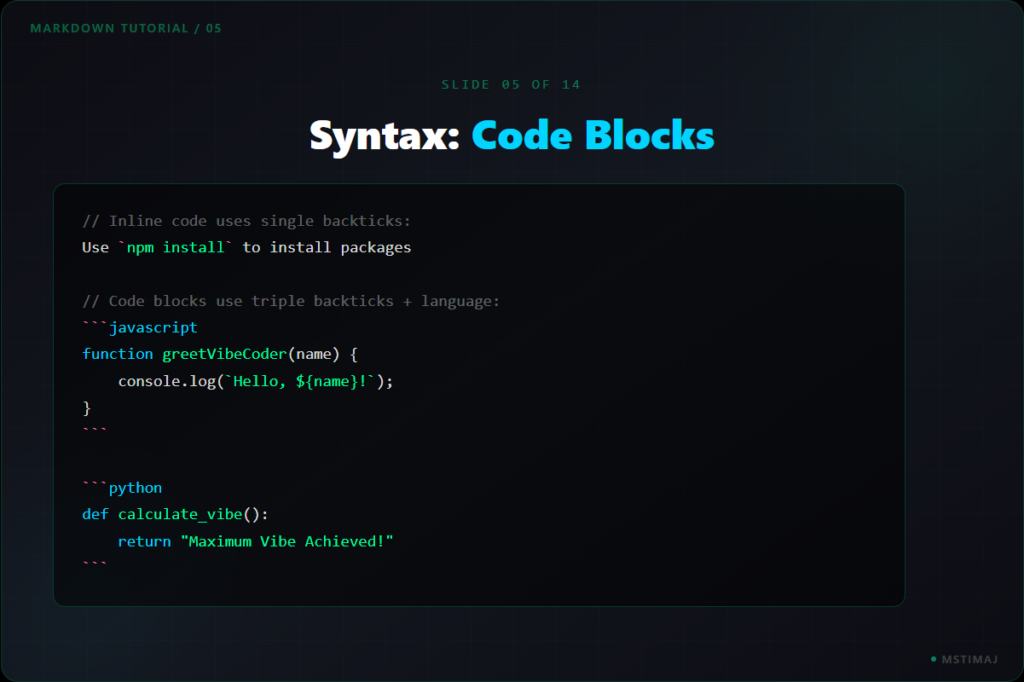Click the 'function' keyword
The image size is (1024, 682).
pos(118,354)
